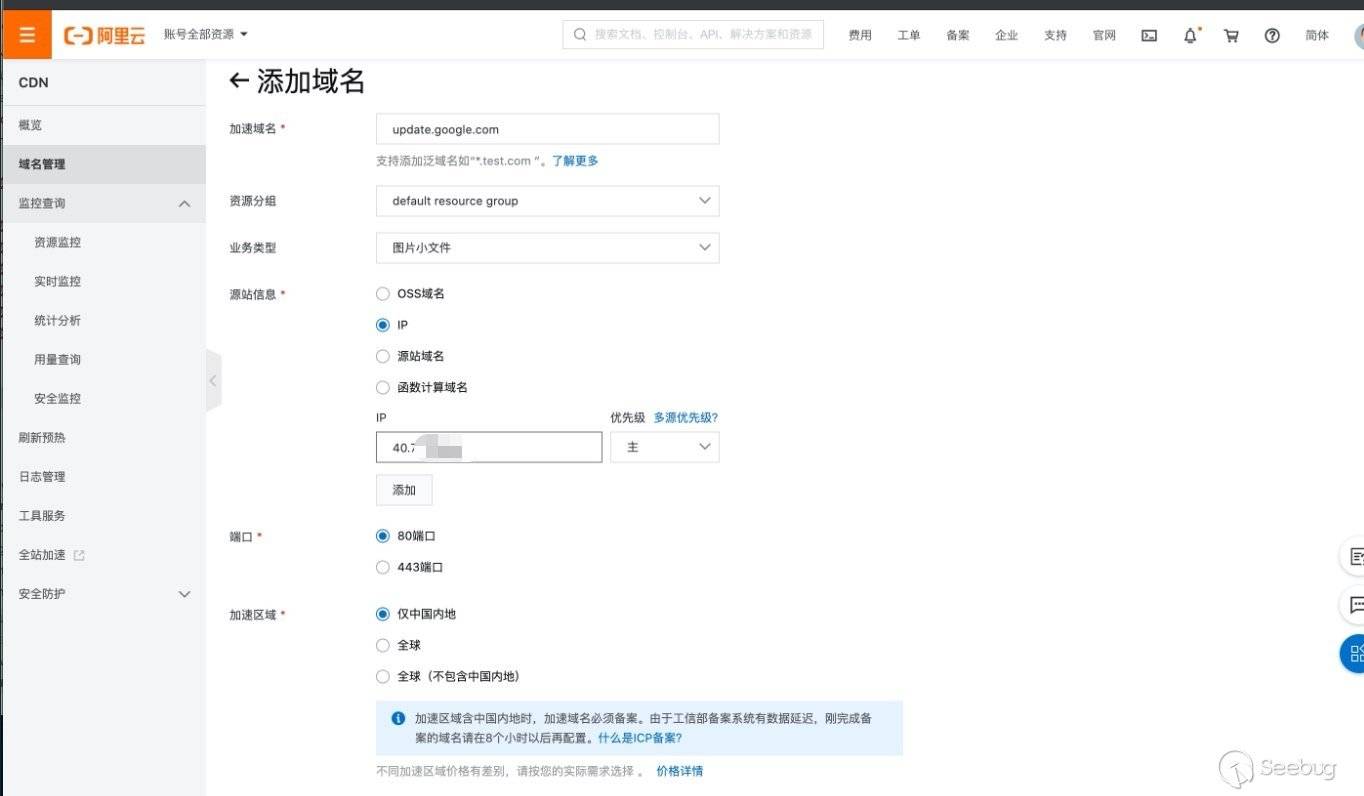Open the 资源分组 dropdown
Screen dimensions: 1364x796
click(x=547, y=201)
